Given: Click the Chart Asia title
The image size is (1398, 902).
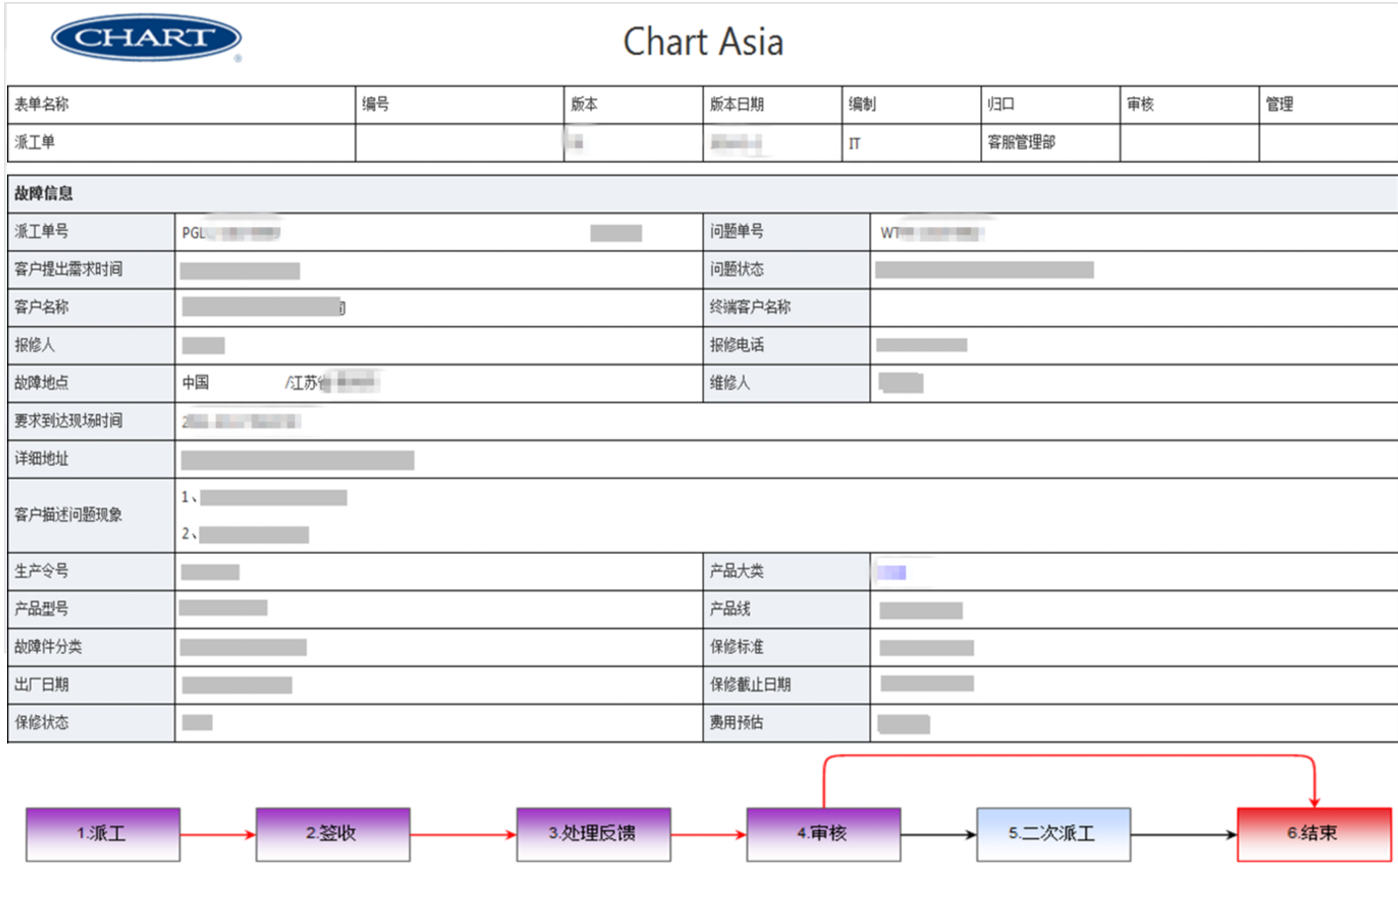Looking at the screenshot, I should (703, 42).
